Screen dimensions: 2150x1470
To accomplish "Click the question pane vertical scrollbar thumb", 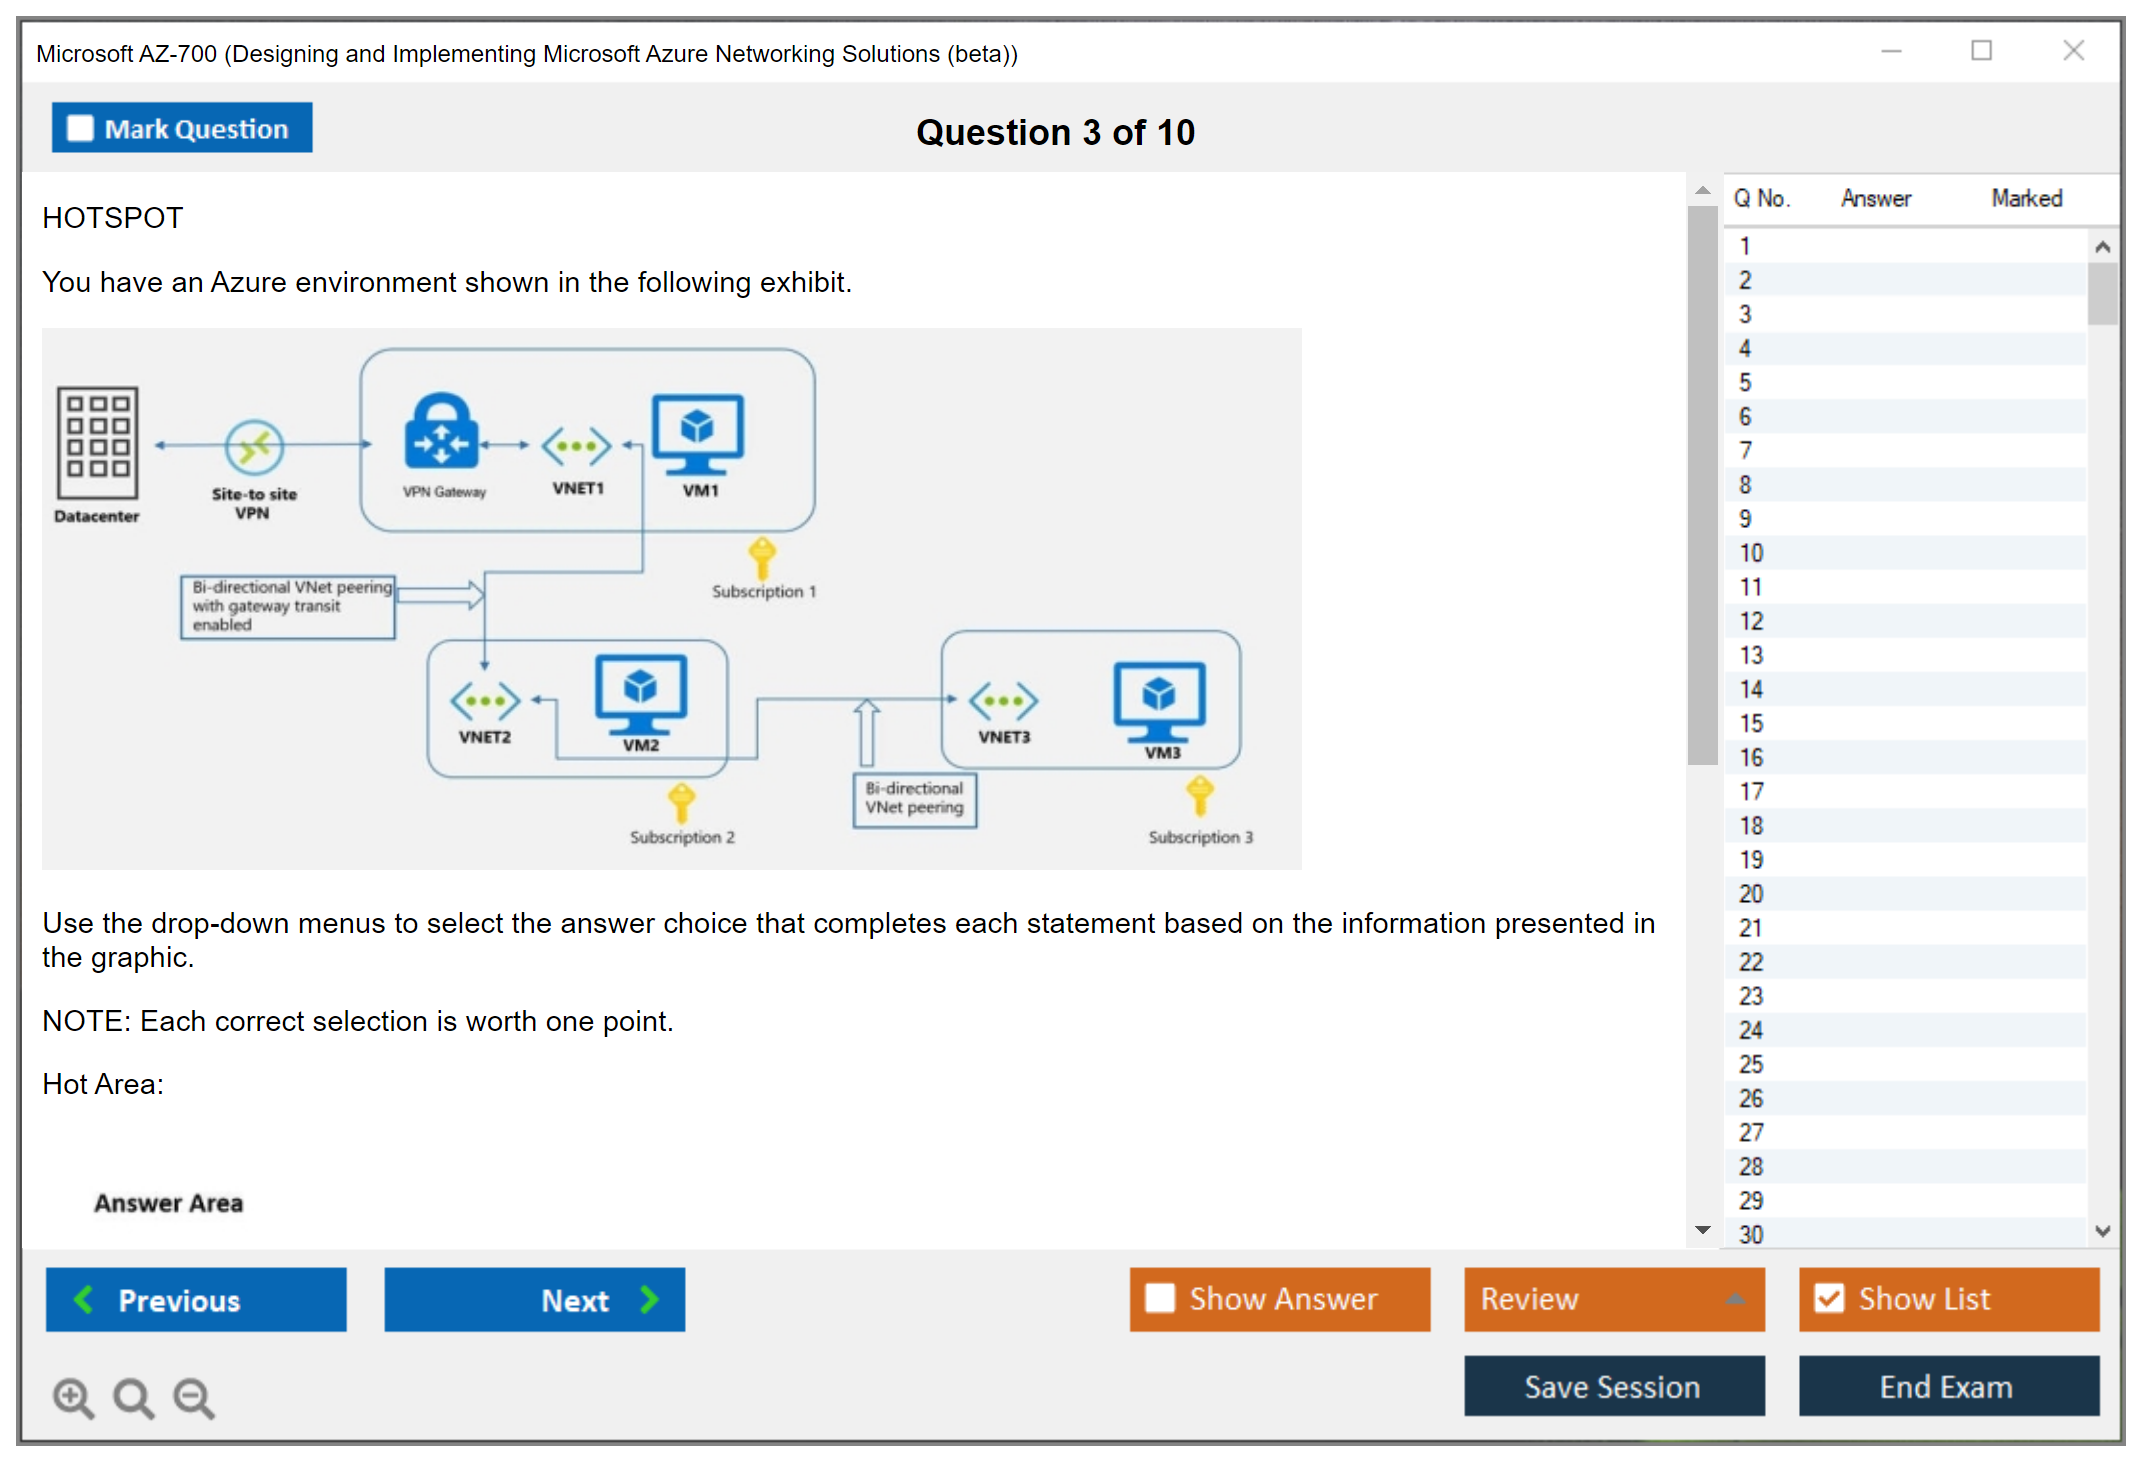I will 1702,485.
